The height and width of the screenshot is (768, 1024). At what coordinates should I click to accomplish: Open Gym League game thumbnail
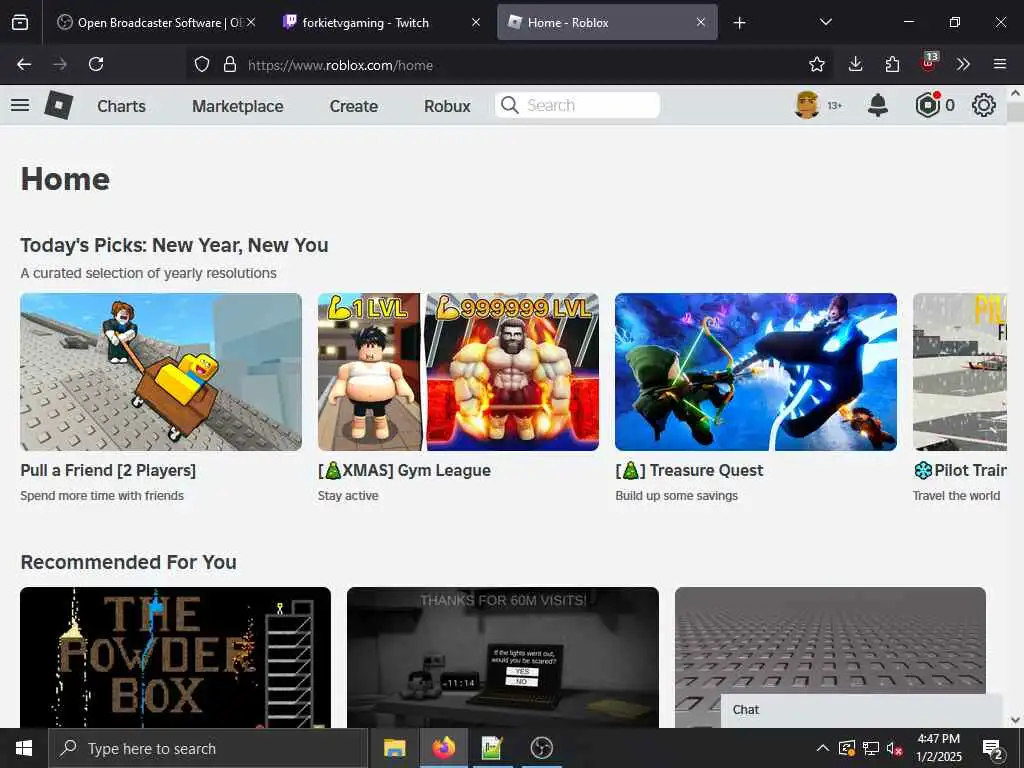click(x=458, y=372)
